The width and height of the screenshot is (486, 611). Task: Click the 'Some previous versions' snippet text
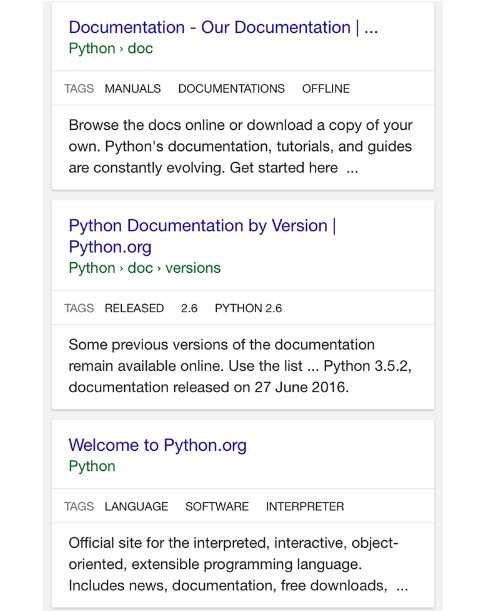pyautogui.click(x=240, y=366)
